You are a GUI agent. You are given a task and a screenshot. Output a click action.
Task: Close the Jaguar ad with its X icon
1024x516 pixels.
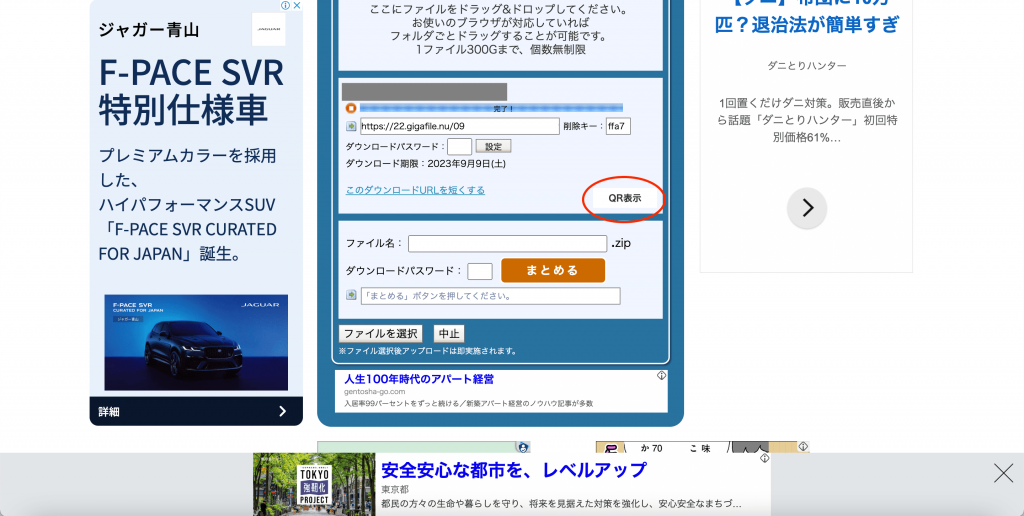[x=296, y=5]
